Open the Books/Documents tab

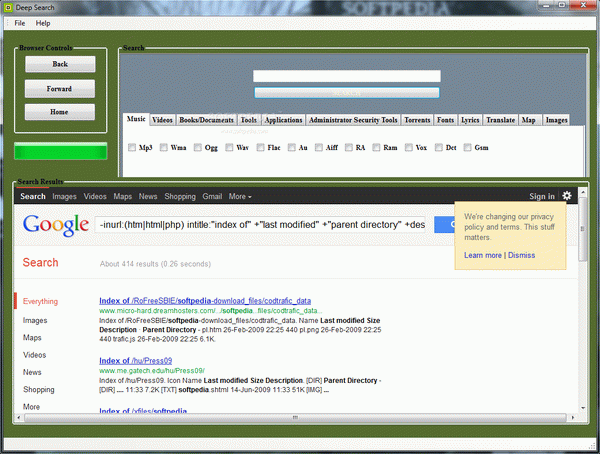[206, 120]
